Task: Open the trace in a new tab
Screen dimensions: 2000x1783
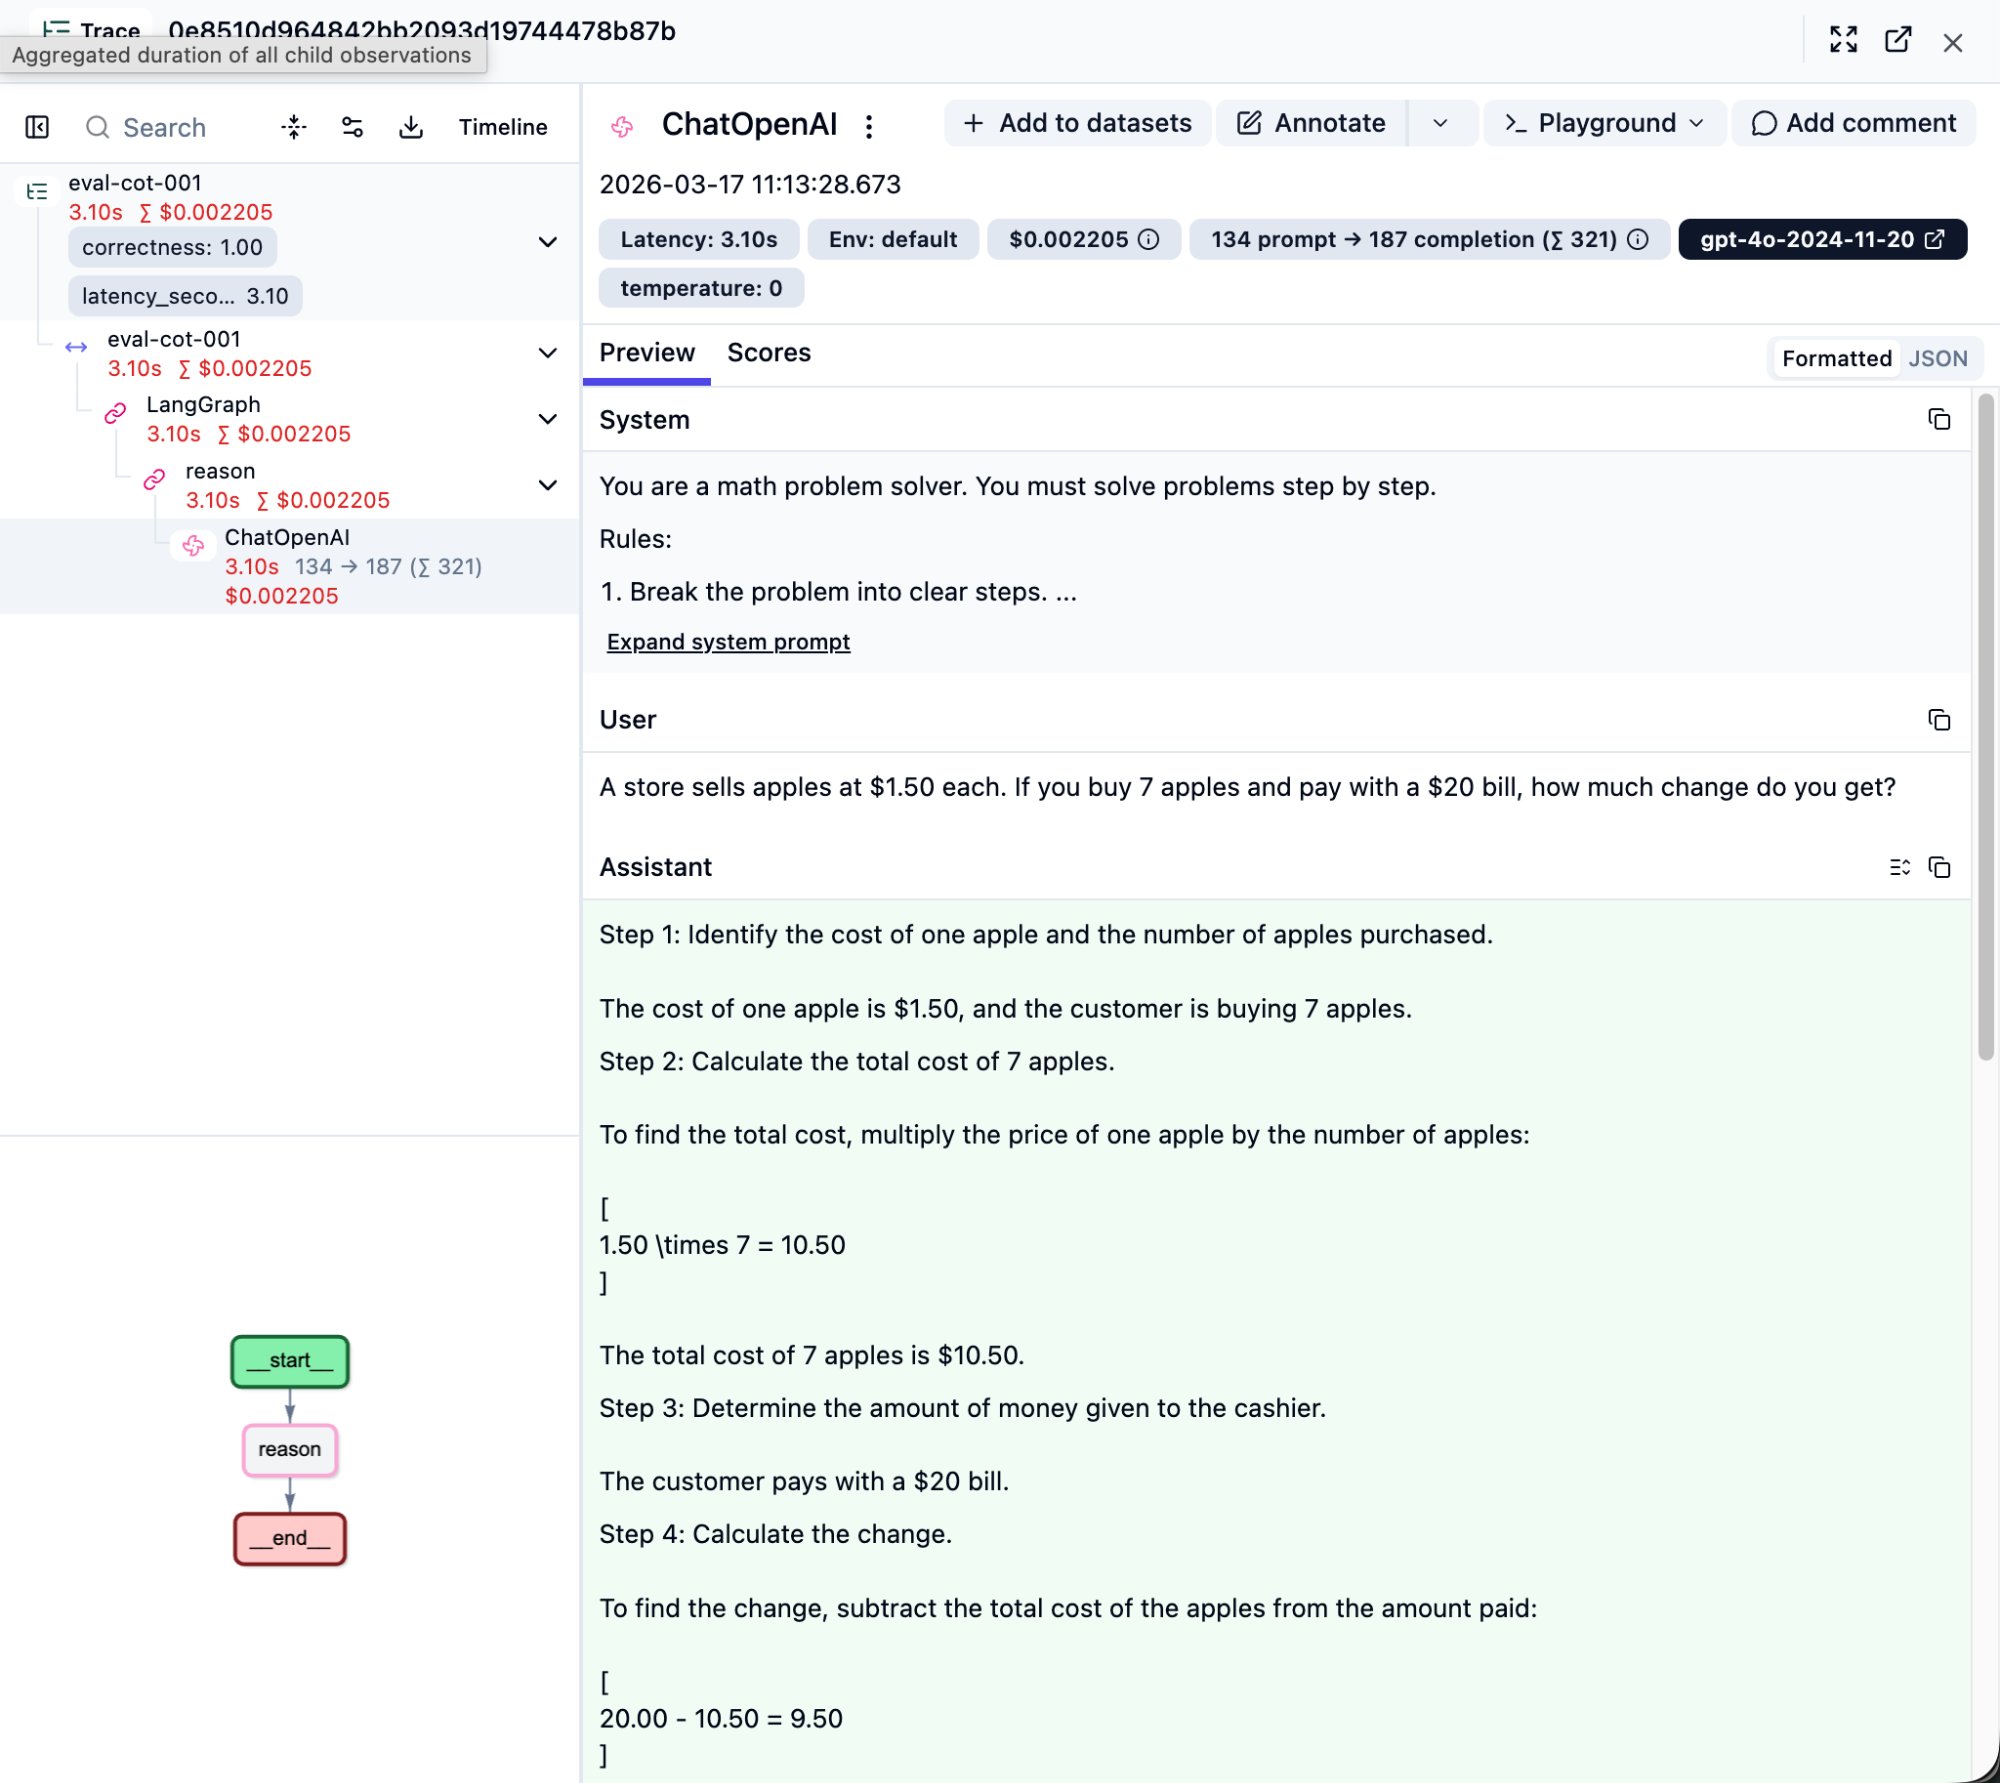Action: (x=1898, y=41)
